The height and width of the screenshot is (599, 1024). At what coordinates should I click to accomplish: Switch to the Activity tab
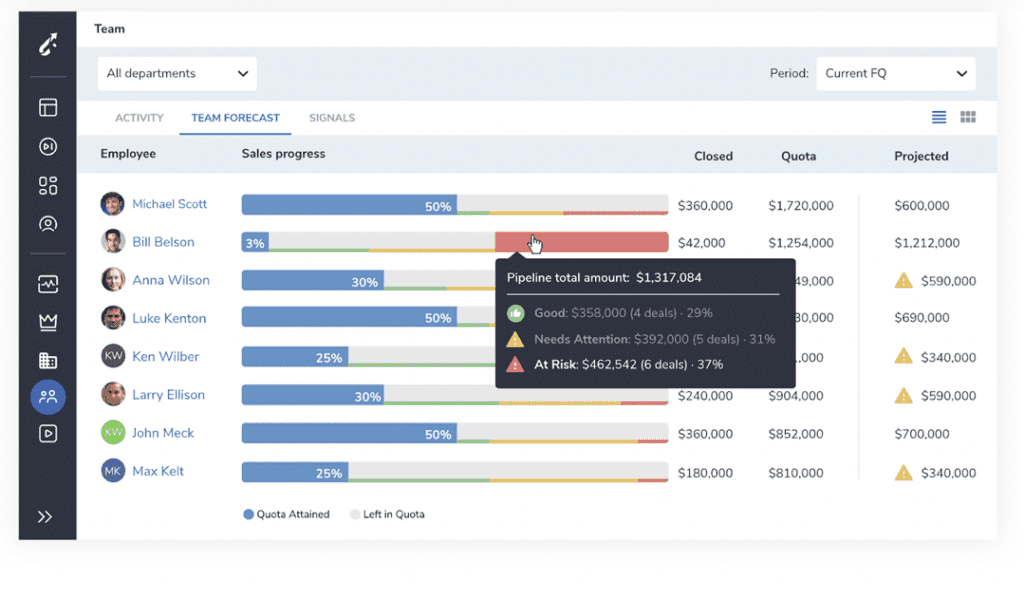point(139,118)
